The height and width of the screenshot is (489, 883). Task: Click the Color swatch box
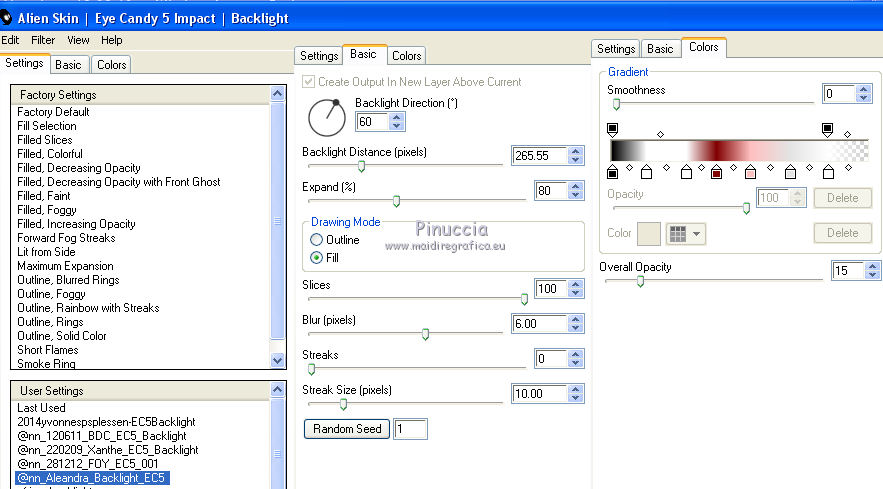(x=649, y=234)
